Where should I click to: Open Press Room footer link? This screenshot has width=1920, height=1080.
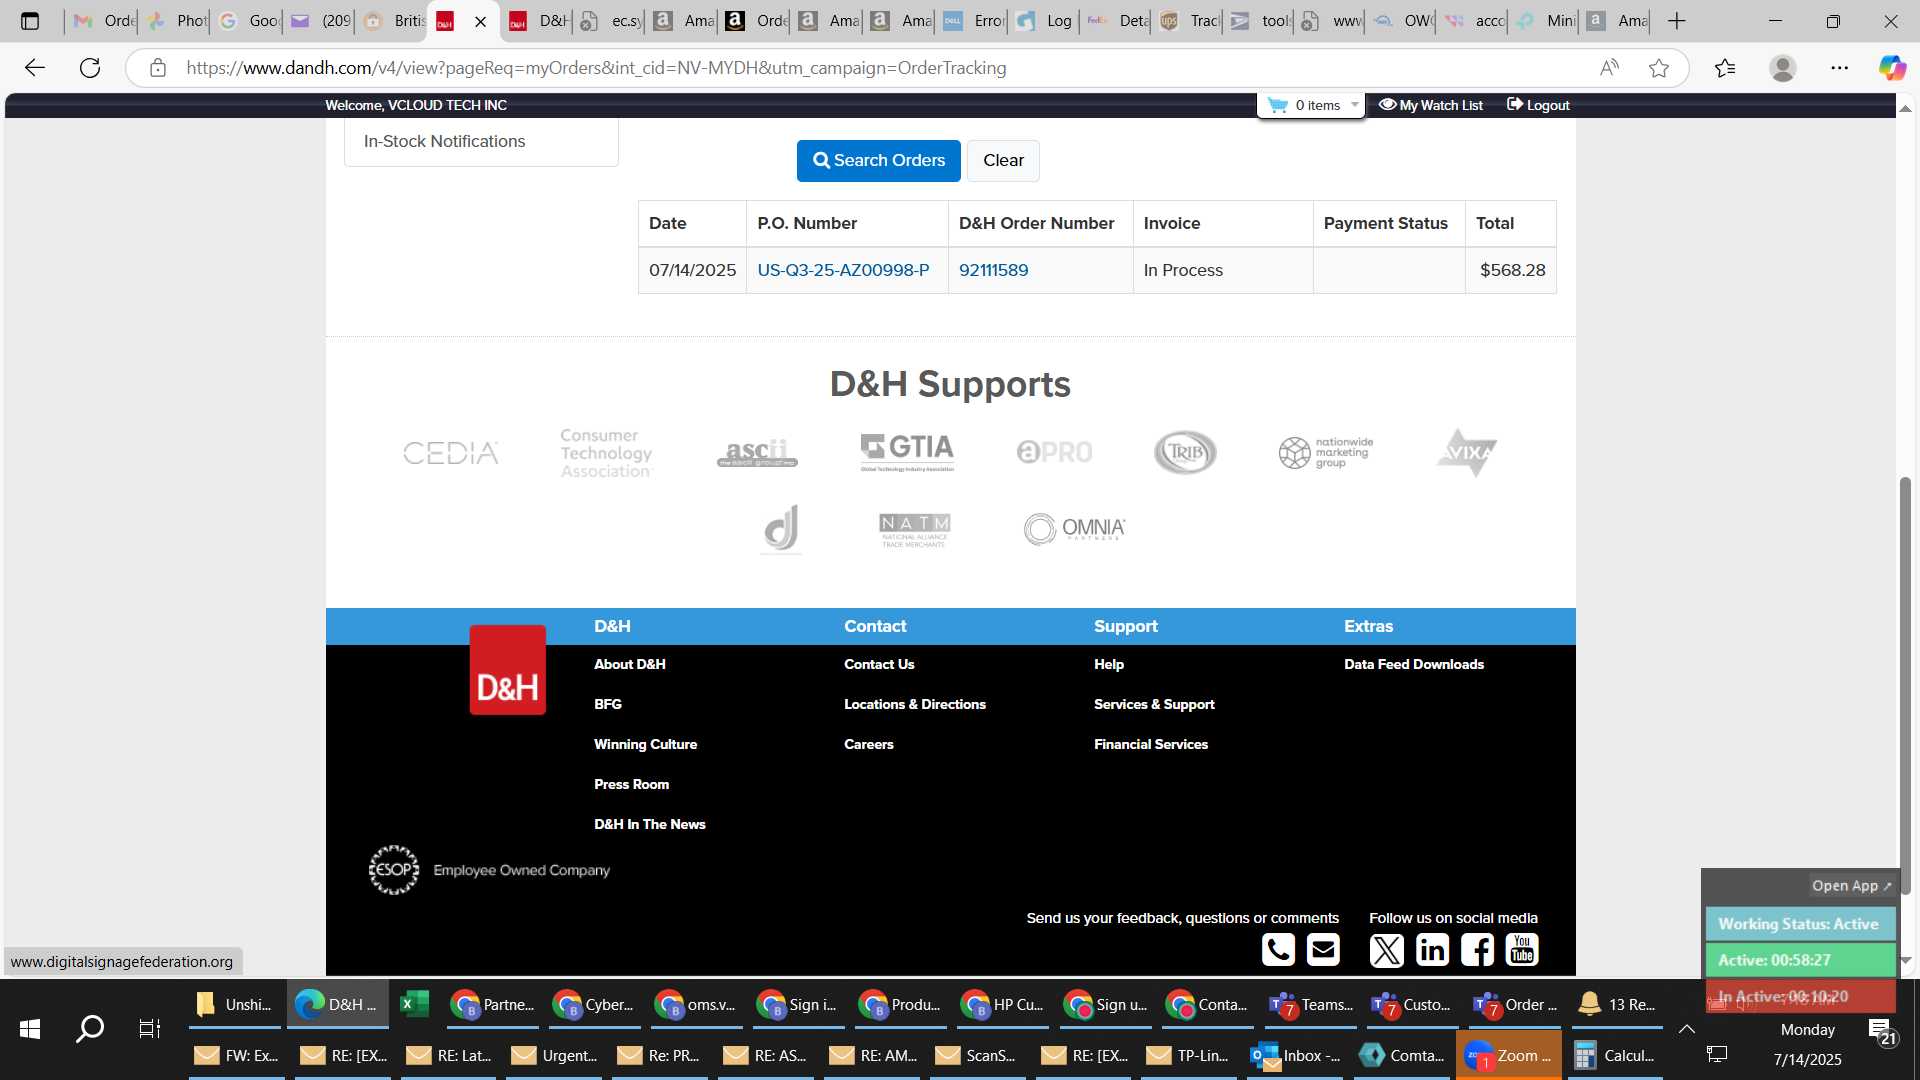coord(631,784)
